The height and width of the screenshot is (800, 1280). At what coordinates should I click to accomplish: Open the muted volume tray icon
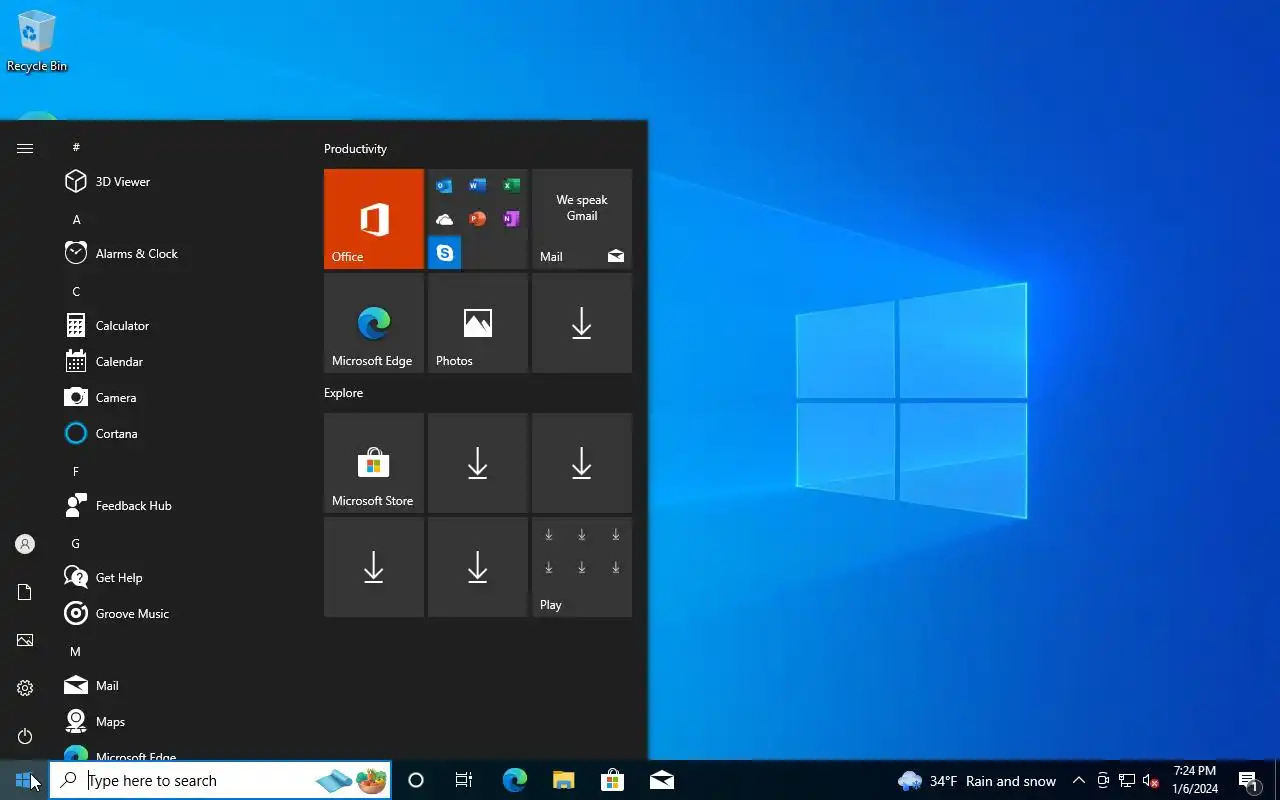(x=1151, y=781)
